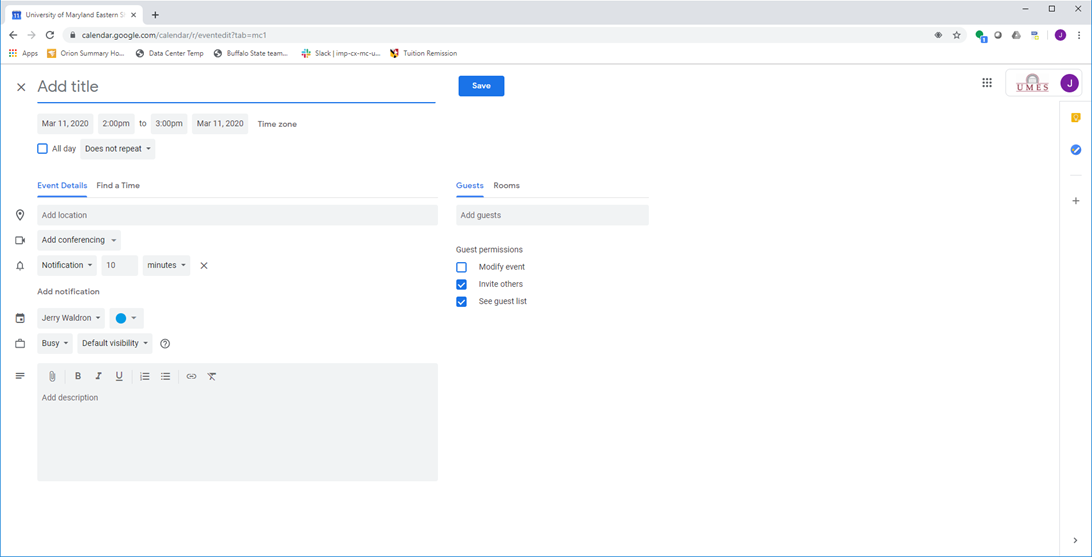Viewport: 1092px width, 557px height.
Task: Open the Add conferencing dropdown
Action: point(79,240)
